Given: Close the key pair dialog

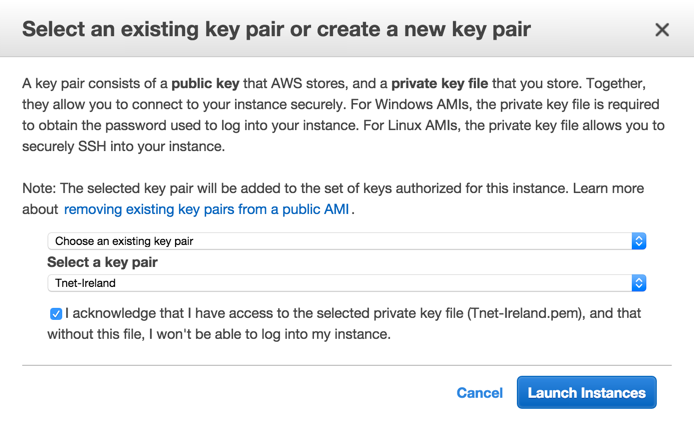Looking at the screenshot, I should coord(662,30).
